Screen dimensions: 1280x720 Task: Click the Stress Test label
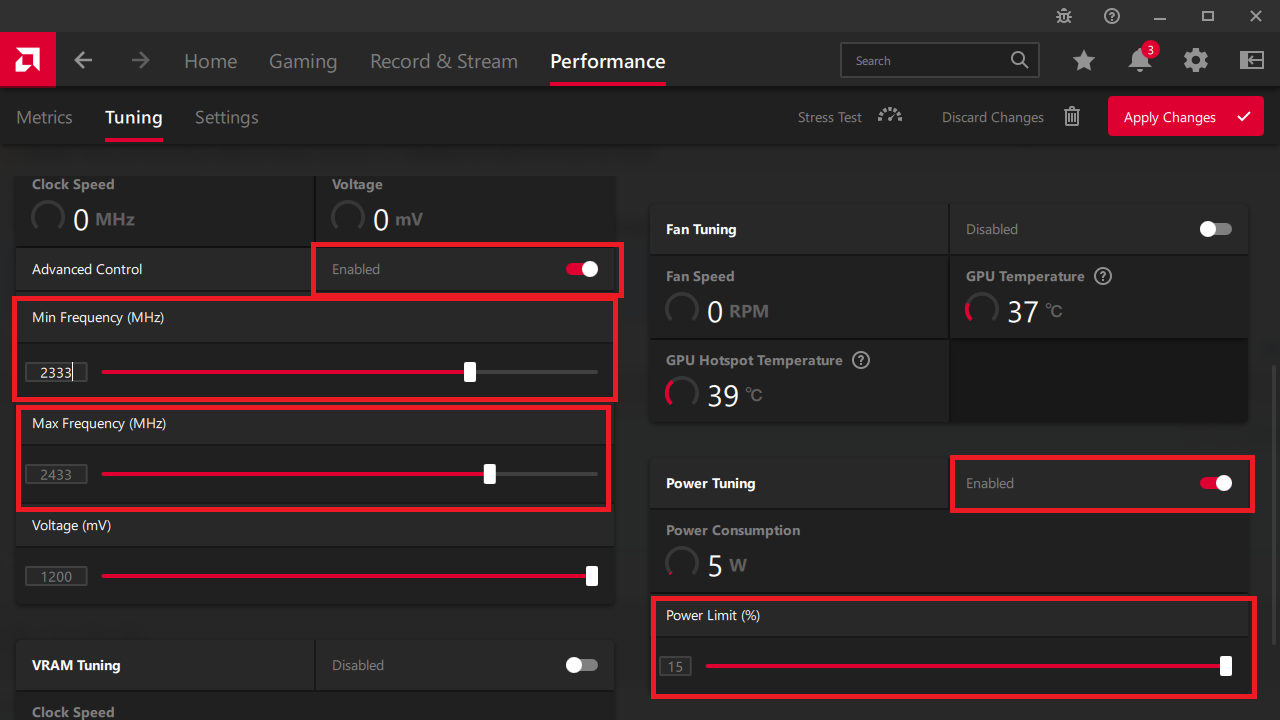click(830, 117)
